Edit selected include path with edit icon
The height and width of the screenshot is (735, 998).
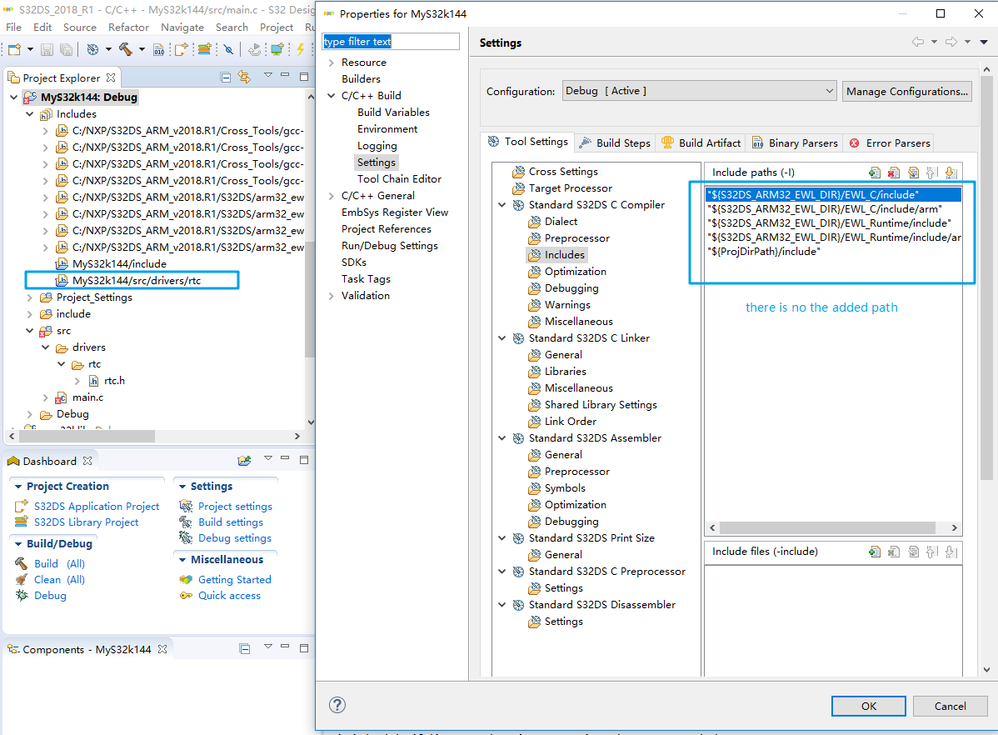[x=913, y=172]
